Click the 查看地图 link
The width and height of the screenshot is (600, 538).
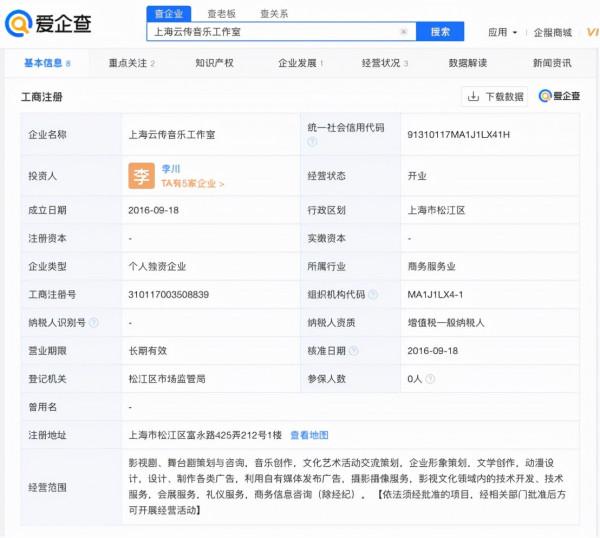[309, 435]
